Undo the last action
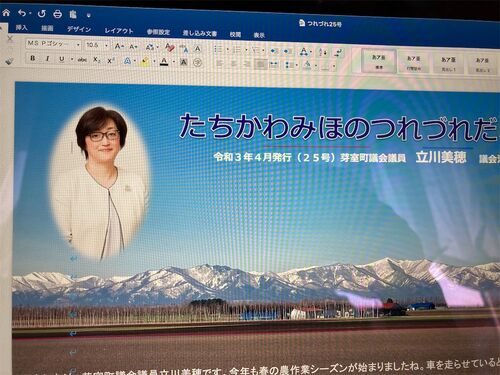The image size is (500, 375). pyautogui.click(x=22, y=13)
